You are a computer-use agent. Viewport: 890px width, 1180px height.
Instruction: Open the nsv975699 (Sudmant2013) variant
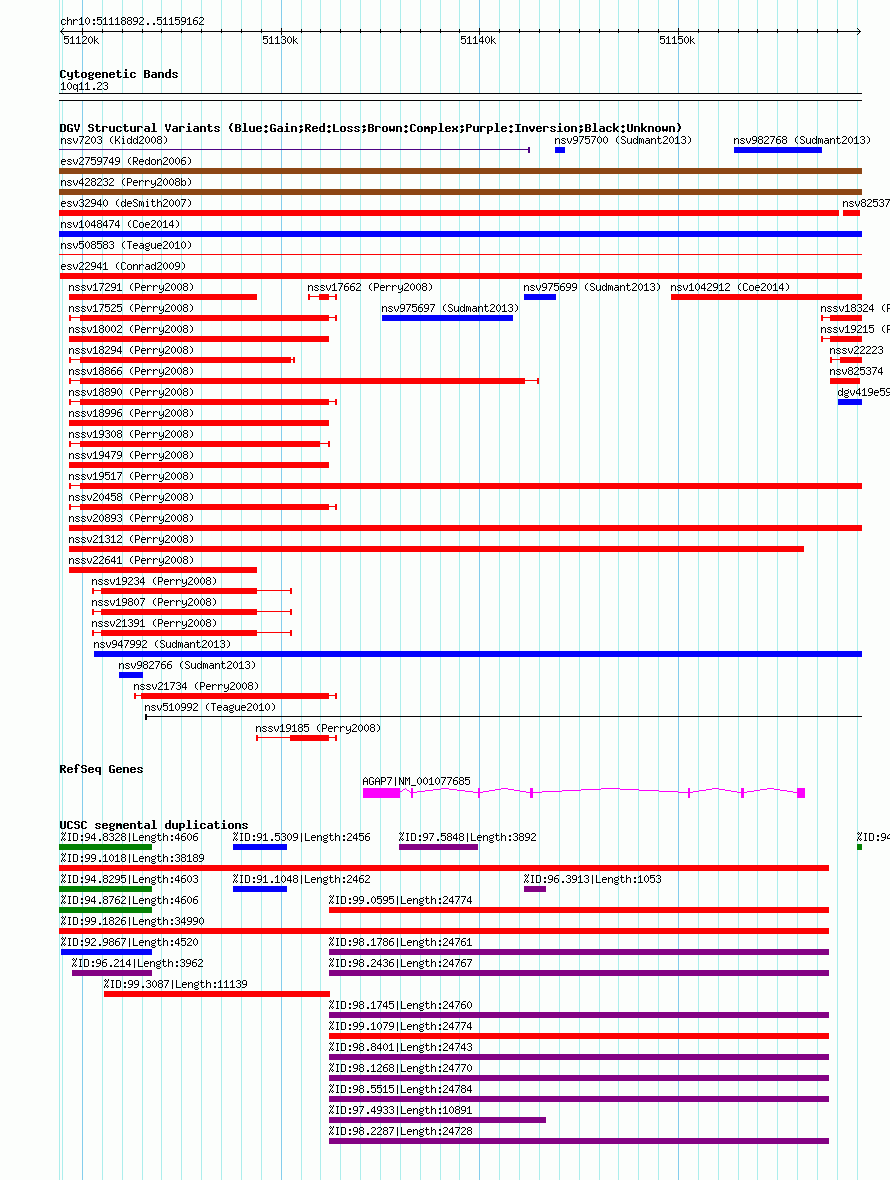pyautogui.click(x=540, y=297)
